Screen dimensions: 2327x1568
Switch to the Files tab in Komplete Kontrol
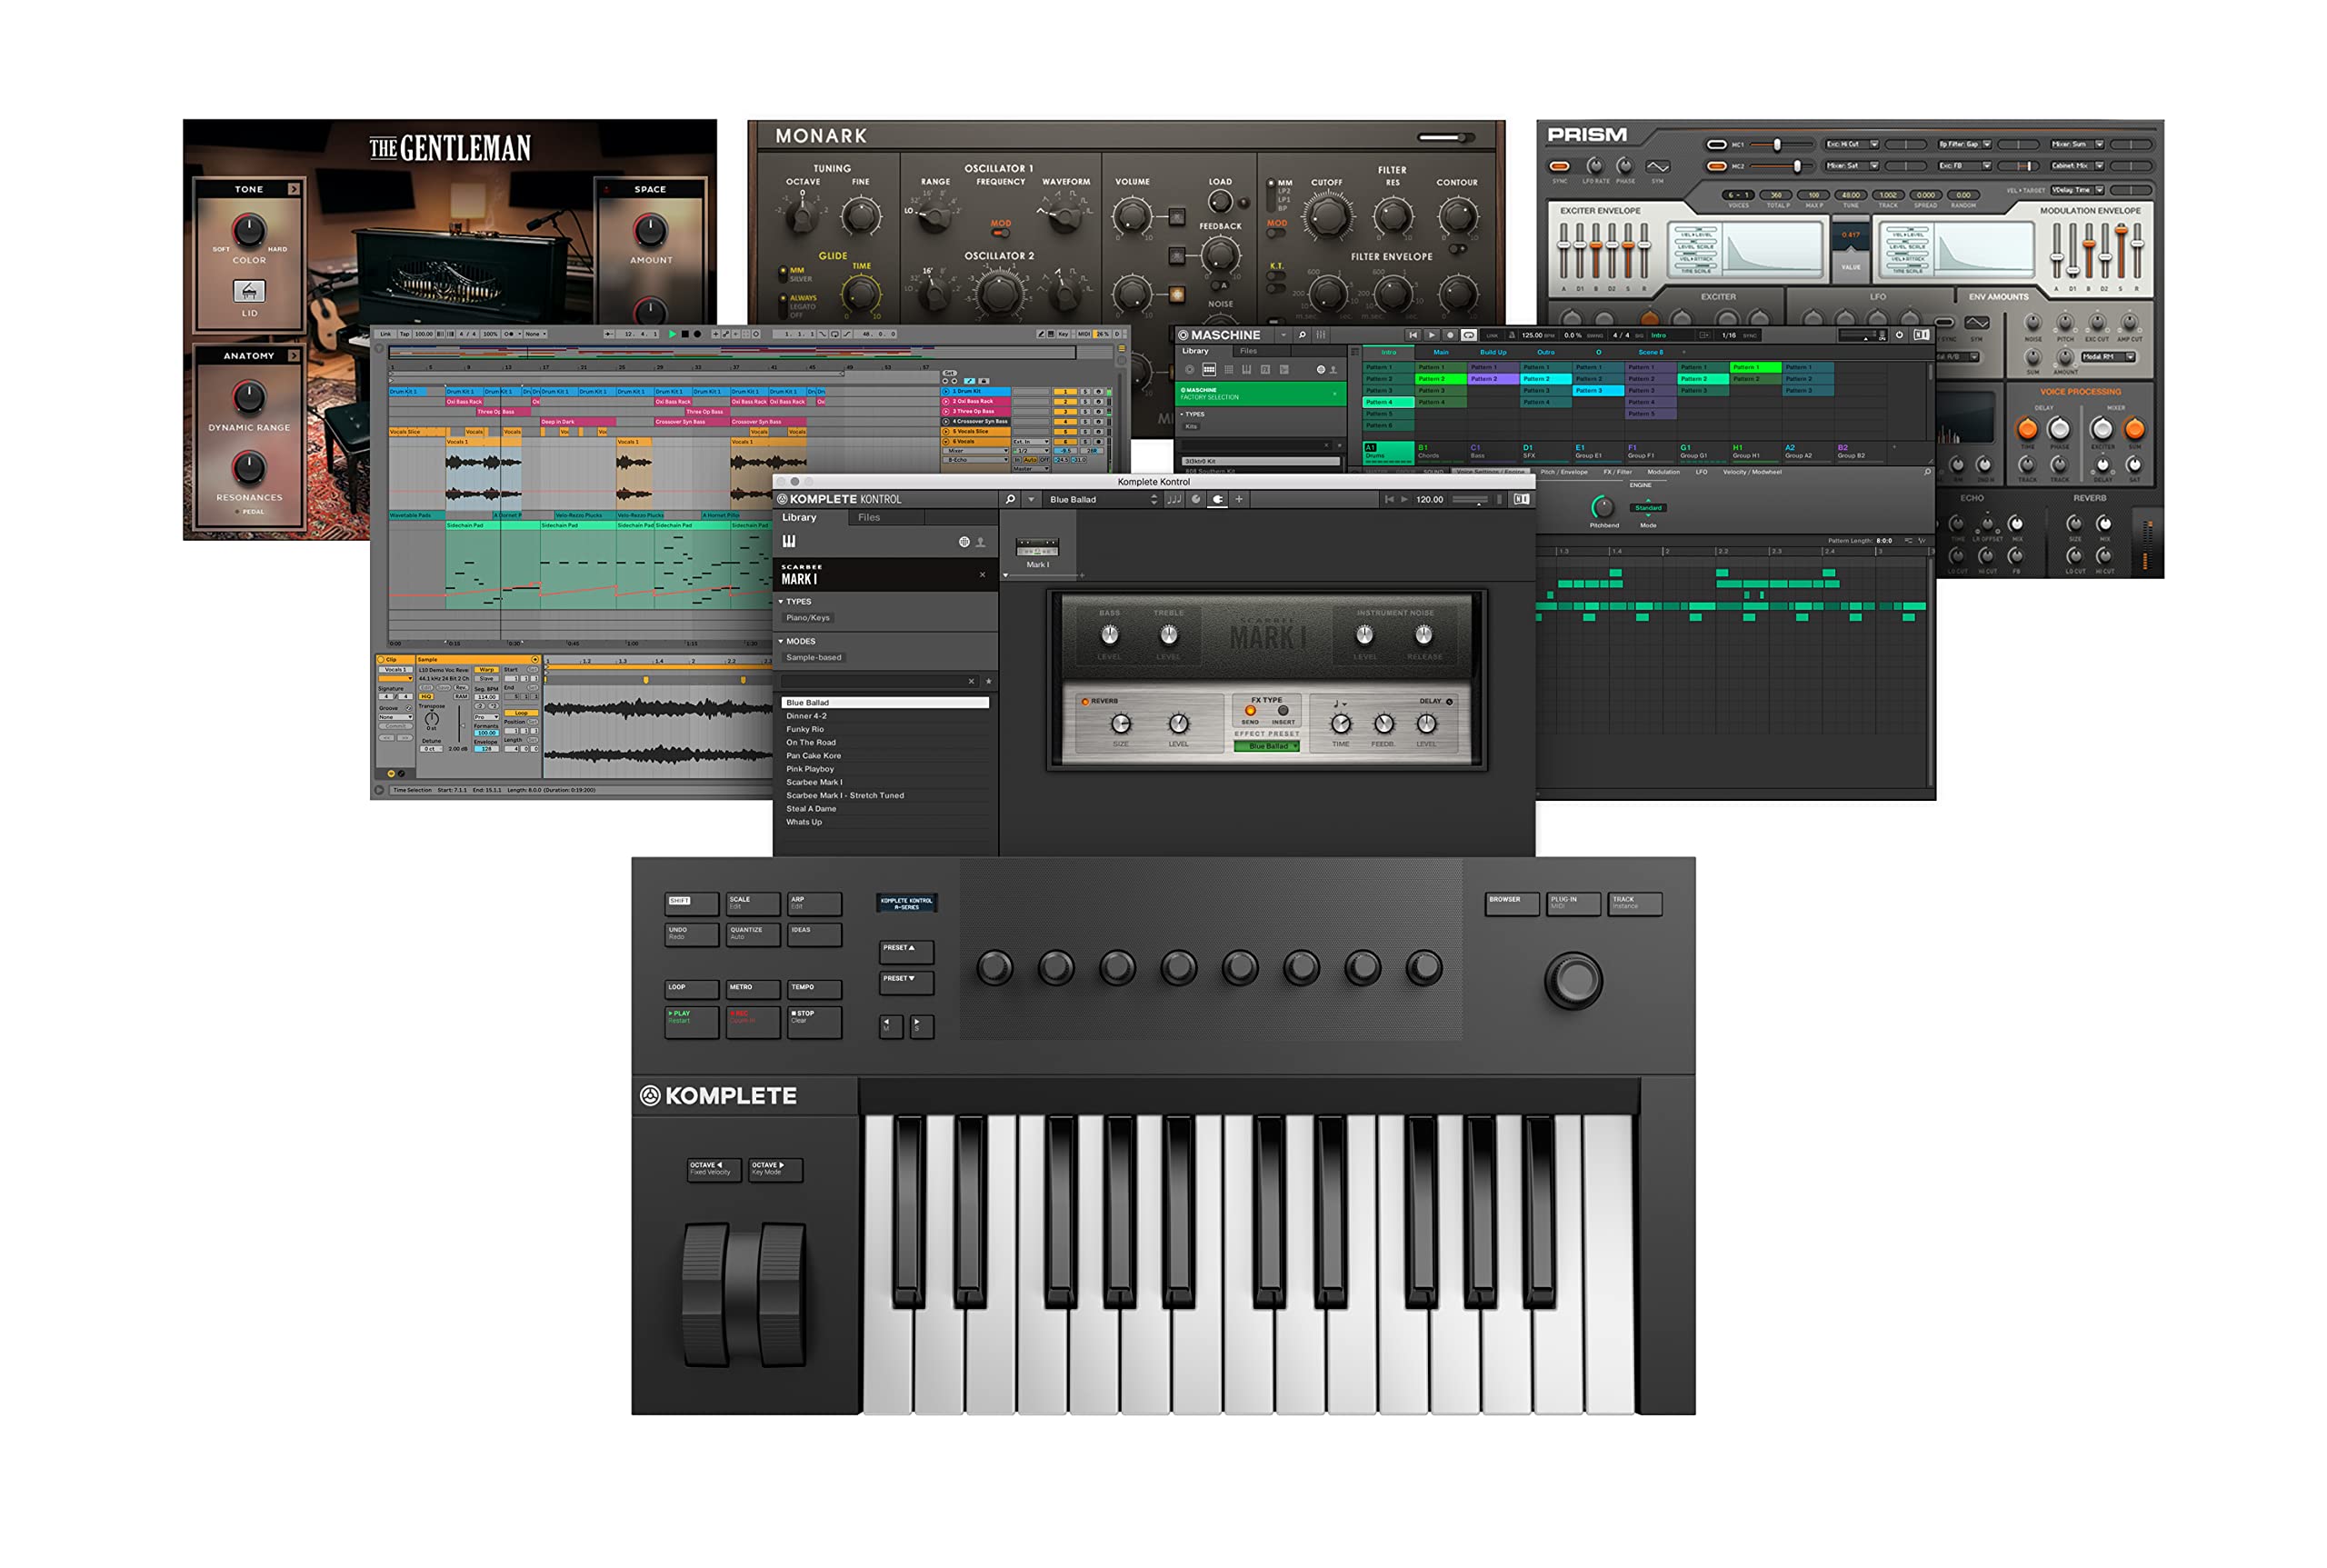pos(869,517)
